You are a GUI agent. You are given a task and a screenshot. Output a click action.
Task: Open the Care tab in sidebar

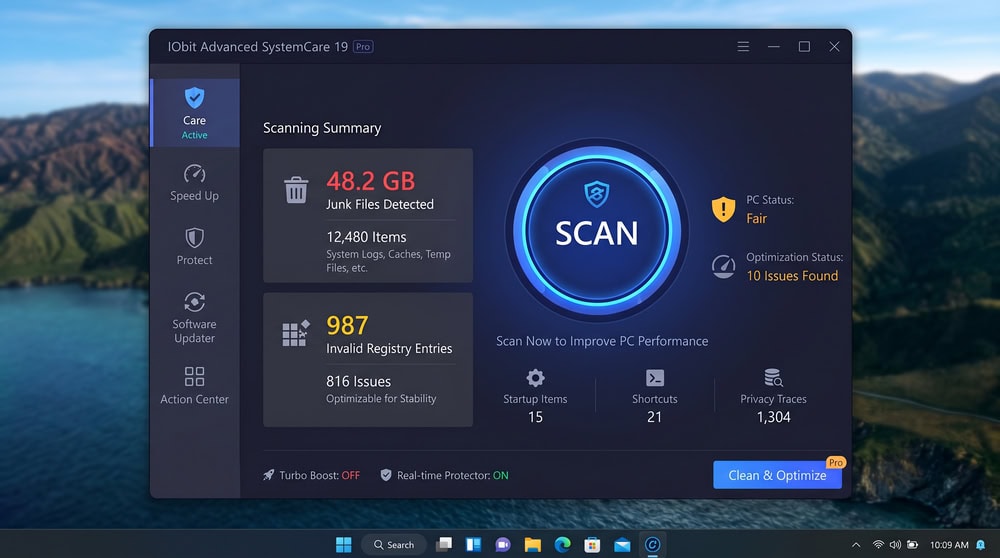click(195, 113)
